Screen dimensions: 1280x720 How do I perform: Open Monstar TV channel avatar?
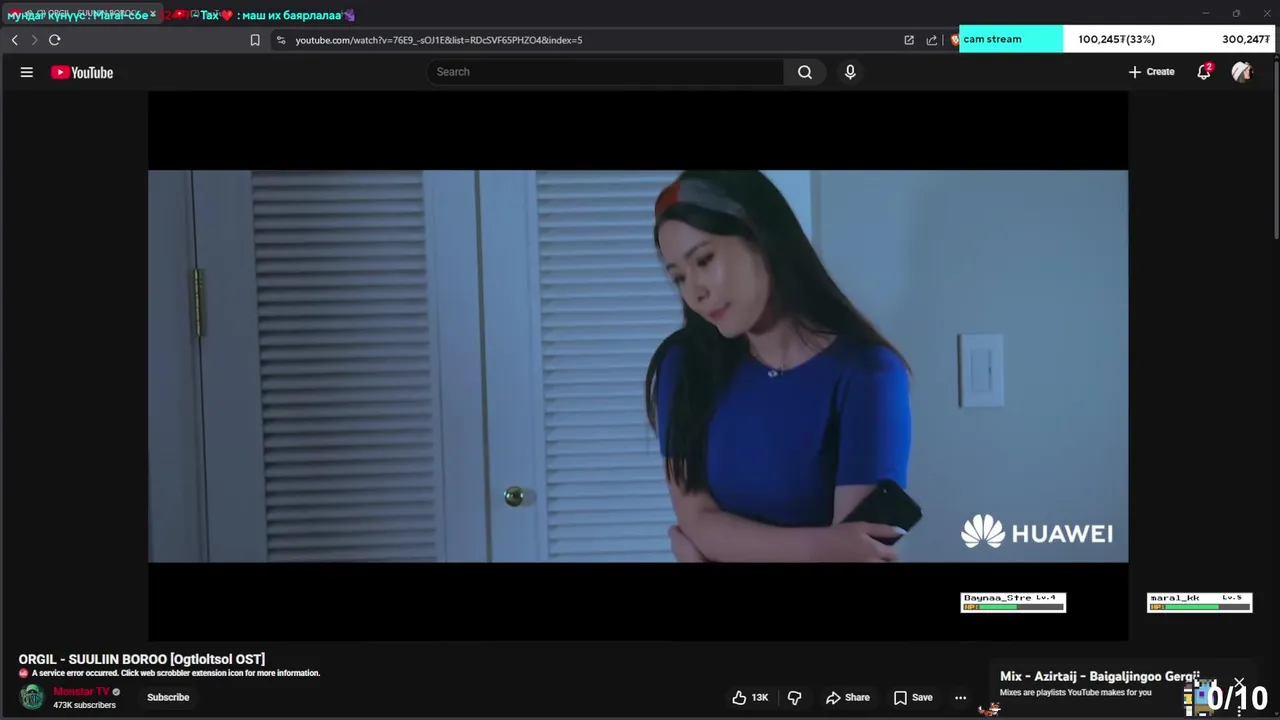pos(32,697)
